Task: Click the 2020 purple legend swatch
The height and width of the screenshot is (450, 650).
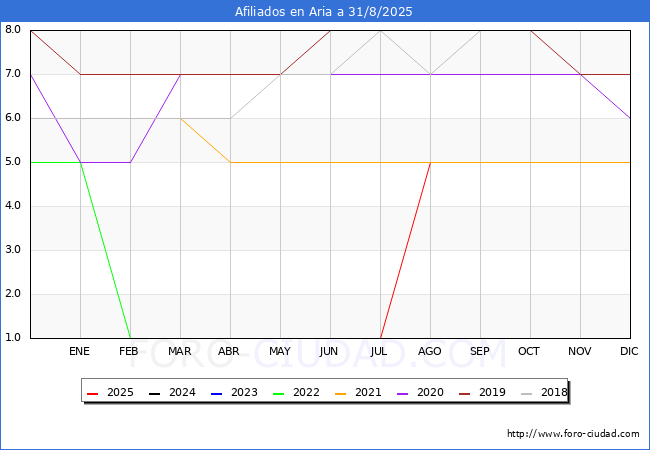Action: pos(402,393)
